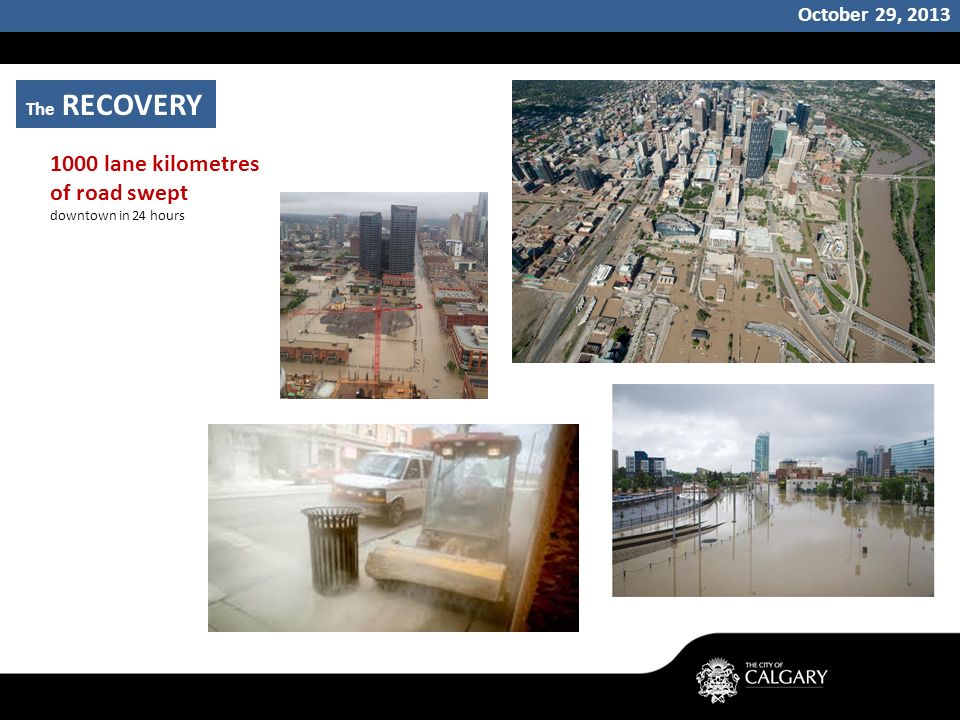Click the flooded rail tracks skyline photo
This screenshot has width=960, height=720.
tap(773, 490)
